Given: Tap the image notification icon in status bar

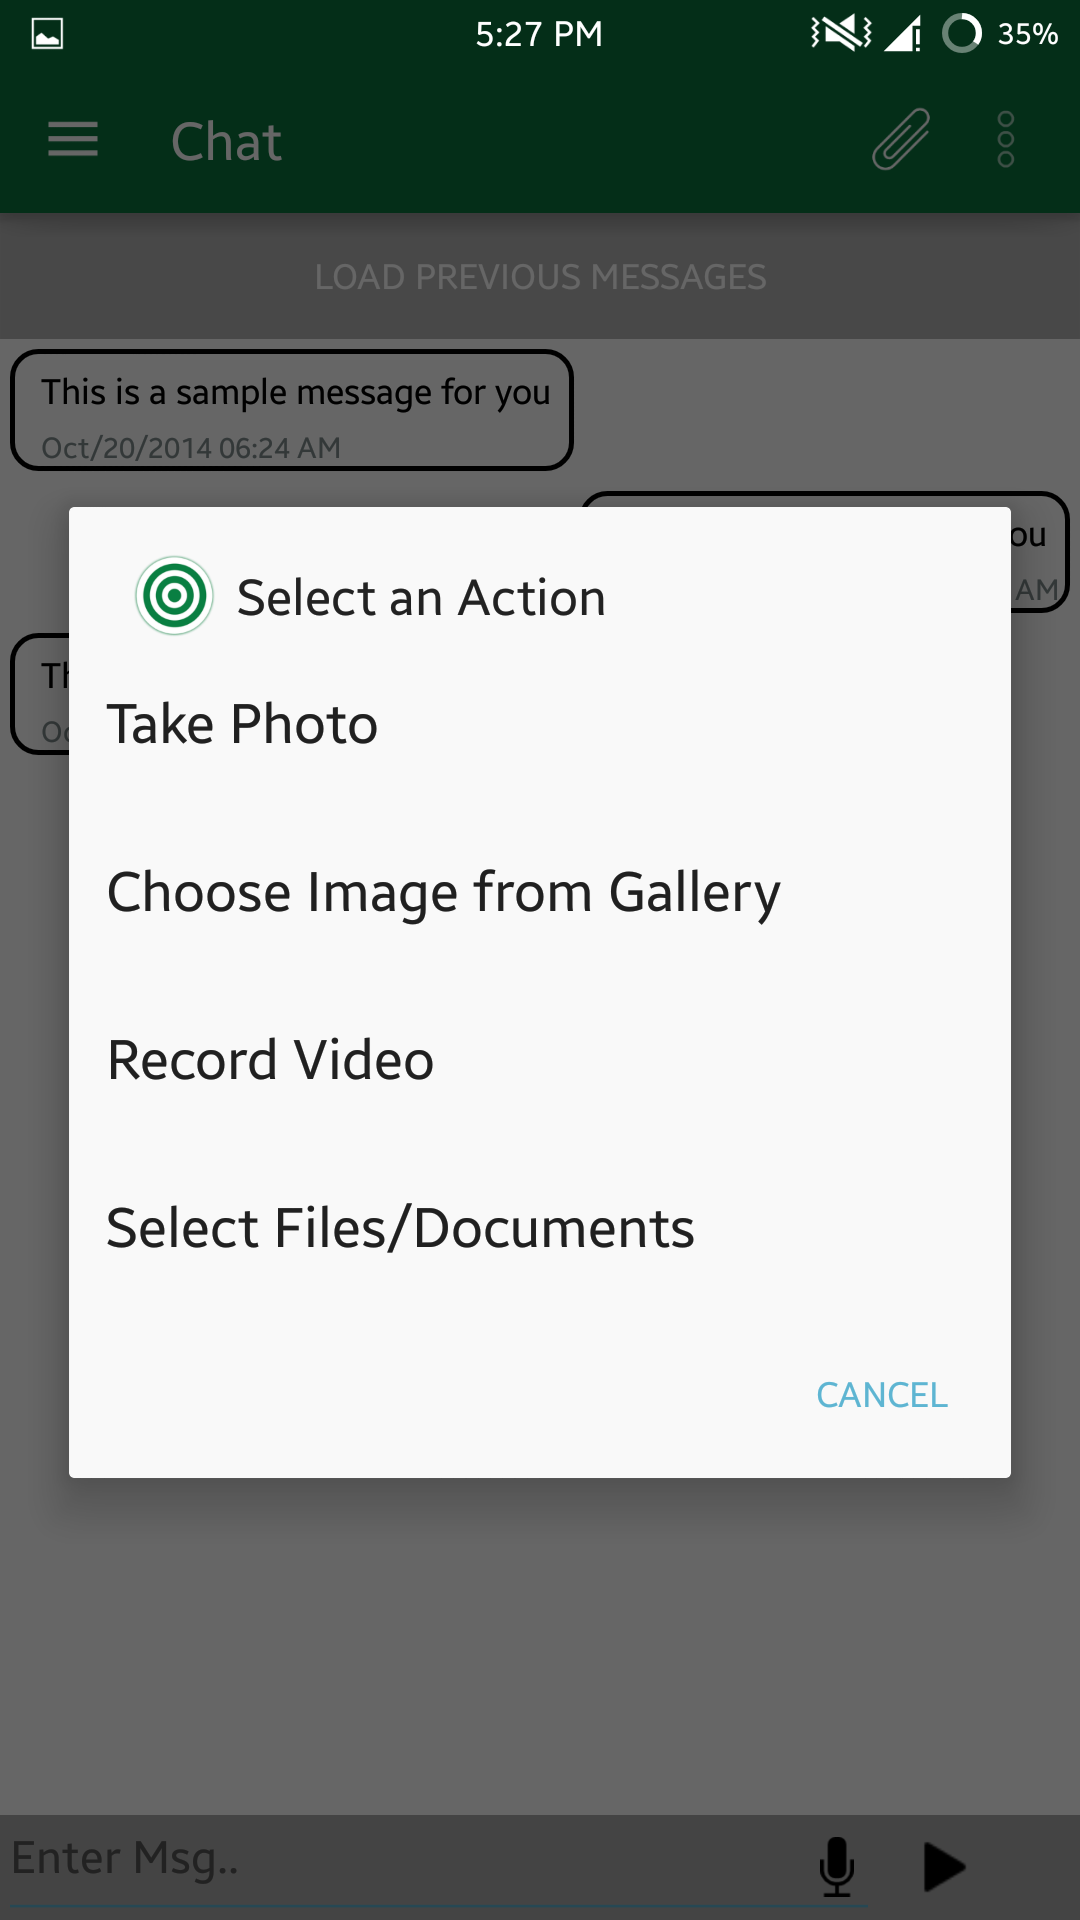Looking at the screenshot, I should 47,34.
